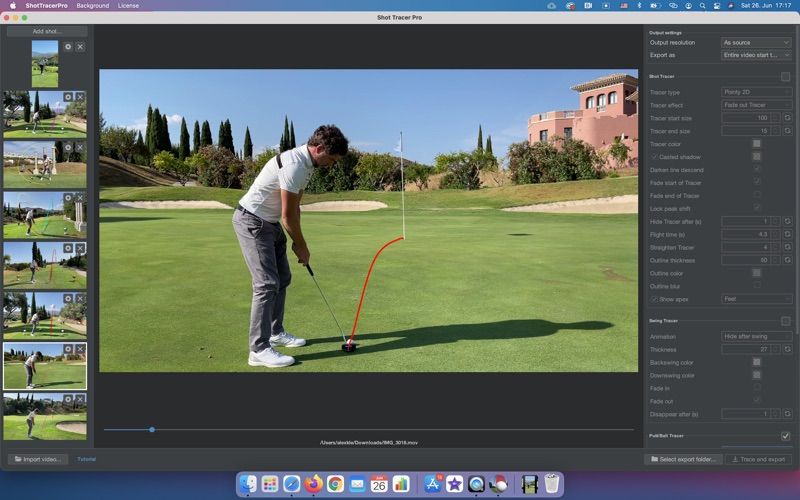Uncheck the Putt/Ball Tracer section checkbox
This screenshot has height=500, width=800.
[785, 436]
